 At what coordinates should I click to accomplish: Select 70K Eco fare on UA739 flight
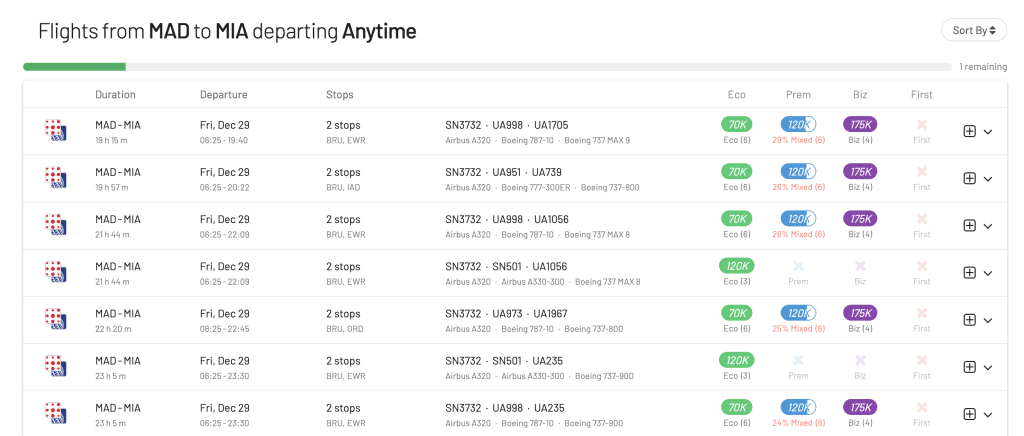(737, 171)
